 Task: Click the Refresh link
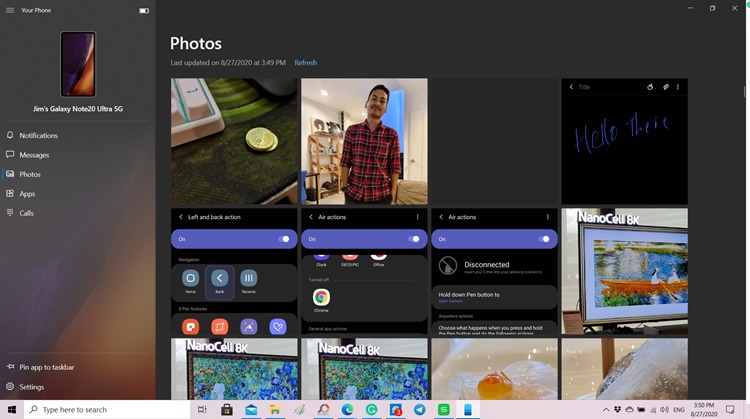306,63
